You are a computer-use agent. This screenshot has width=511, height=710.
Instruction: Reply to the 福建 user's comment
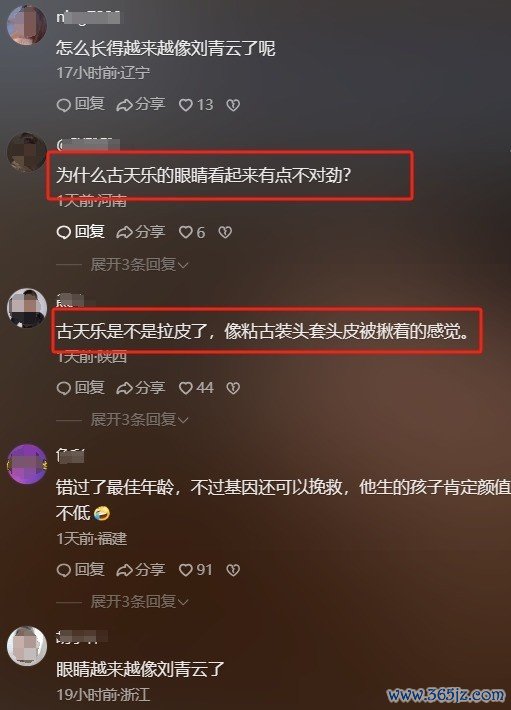[x=81, y=570]
